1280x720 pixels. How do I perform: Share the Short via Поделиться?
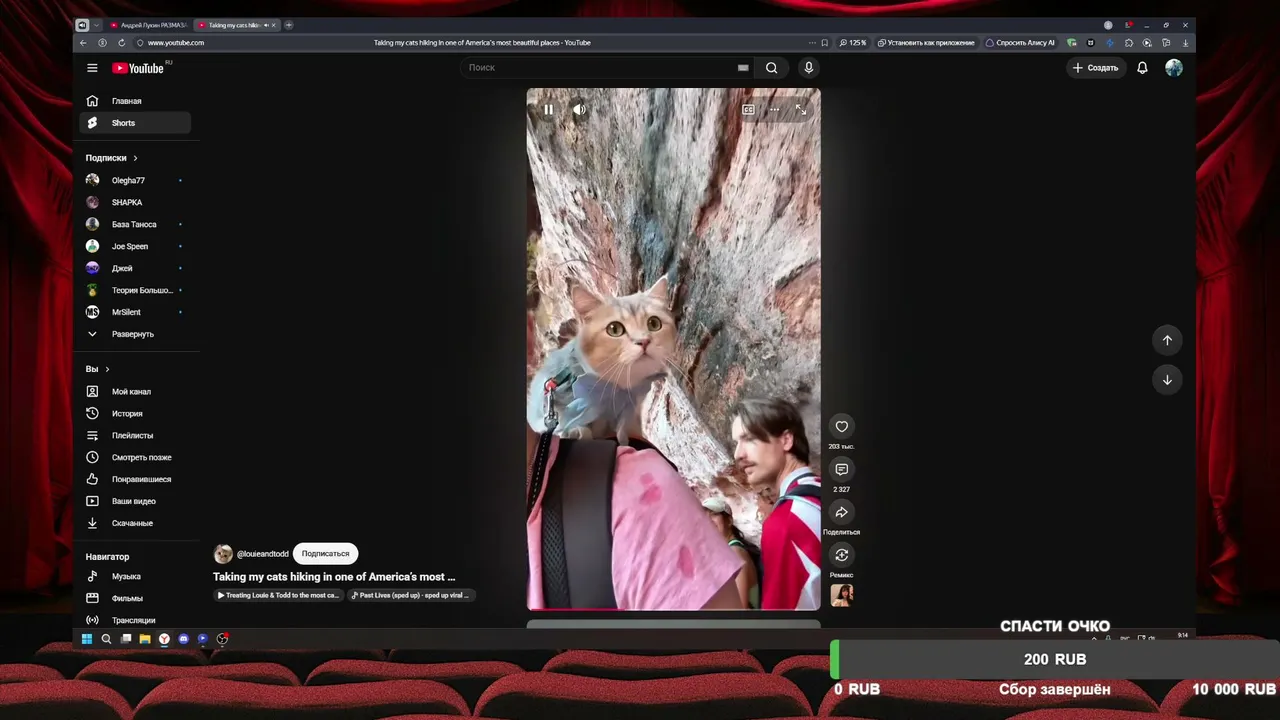pyautogui.click(x=842, y=513)
